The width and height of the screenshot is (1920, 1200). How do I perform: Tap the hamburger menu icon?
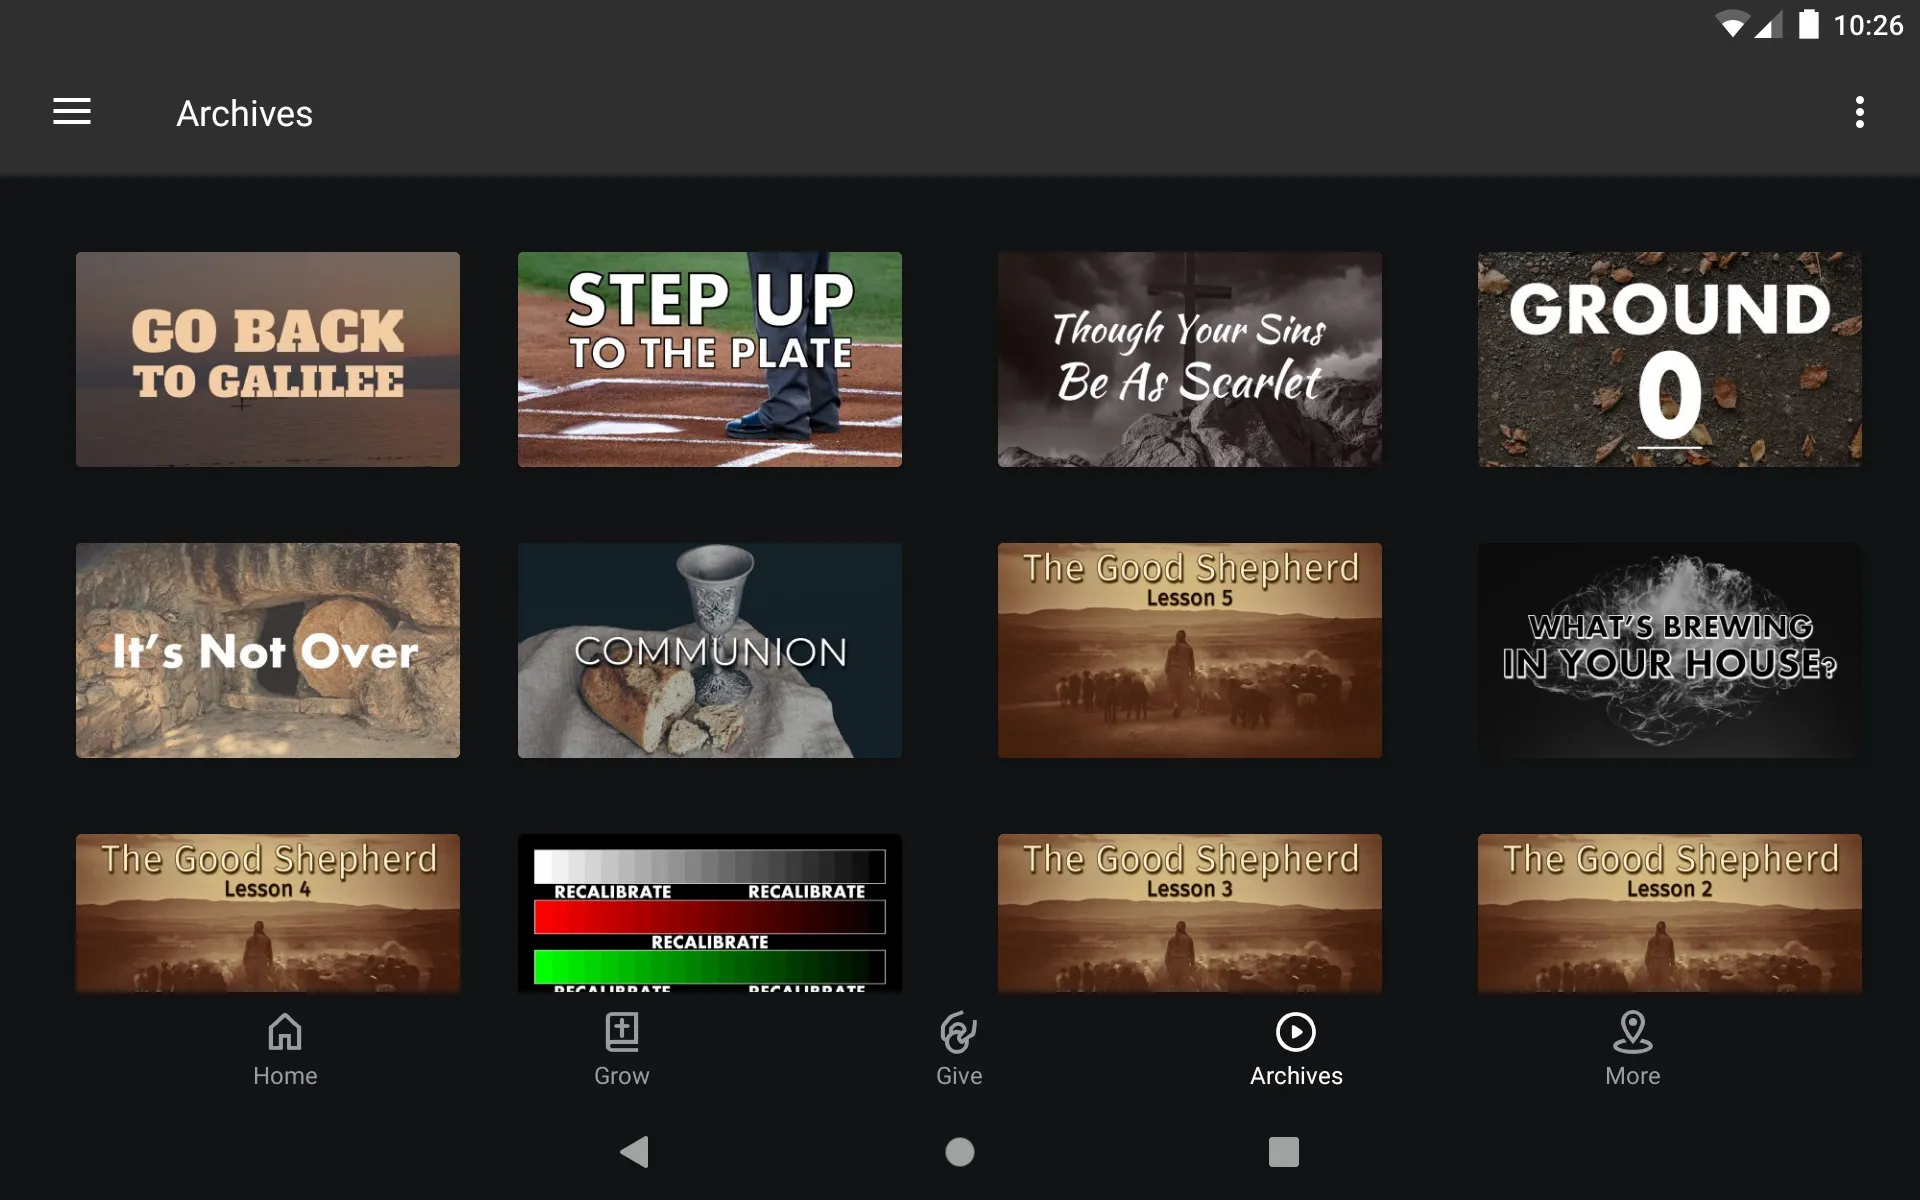point(72,113)
